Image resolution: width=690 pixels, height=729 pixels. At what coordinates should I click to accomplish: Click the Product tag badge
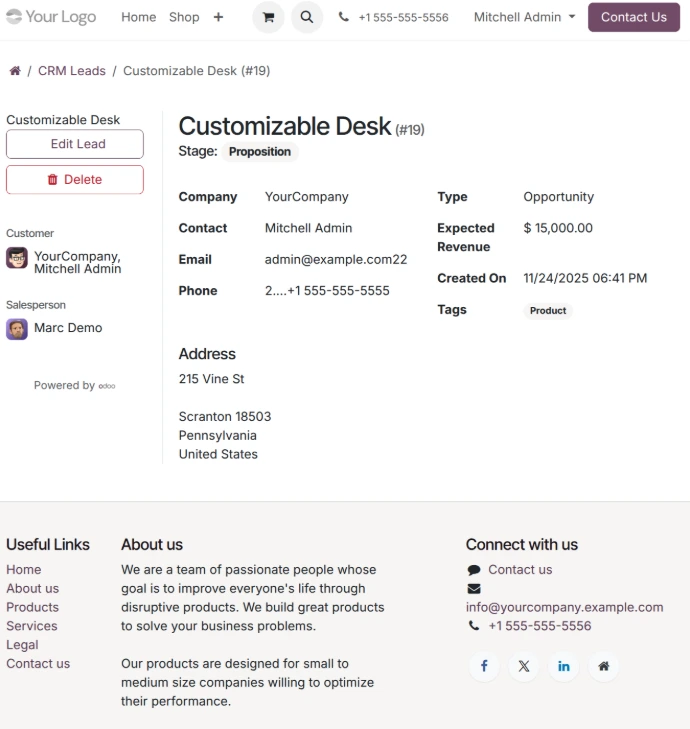coord(548,311)
